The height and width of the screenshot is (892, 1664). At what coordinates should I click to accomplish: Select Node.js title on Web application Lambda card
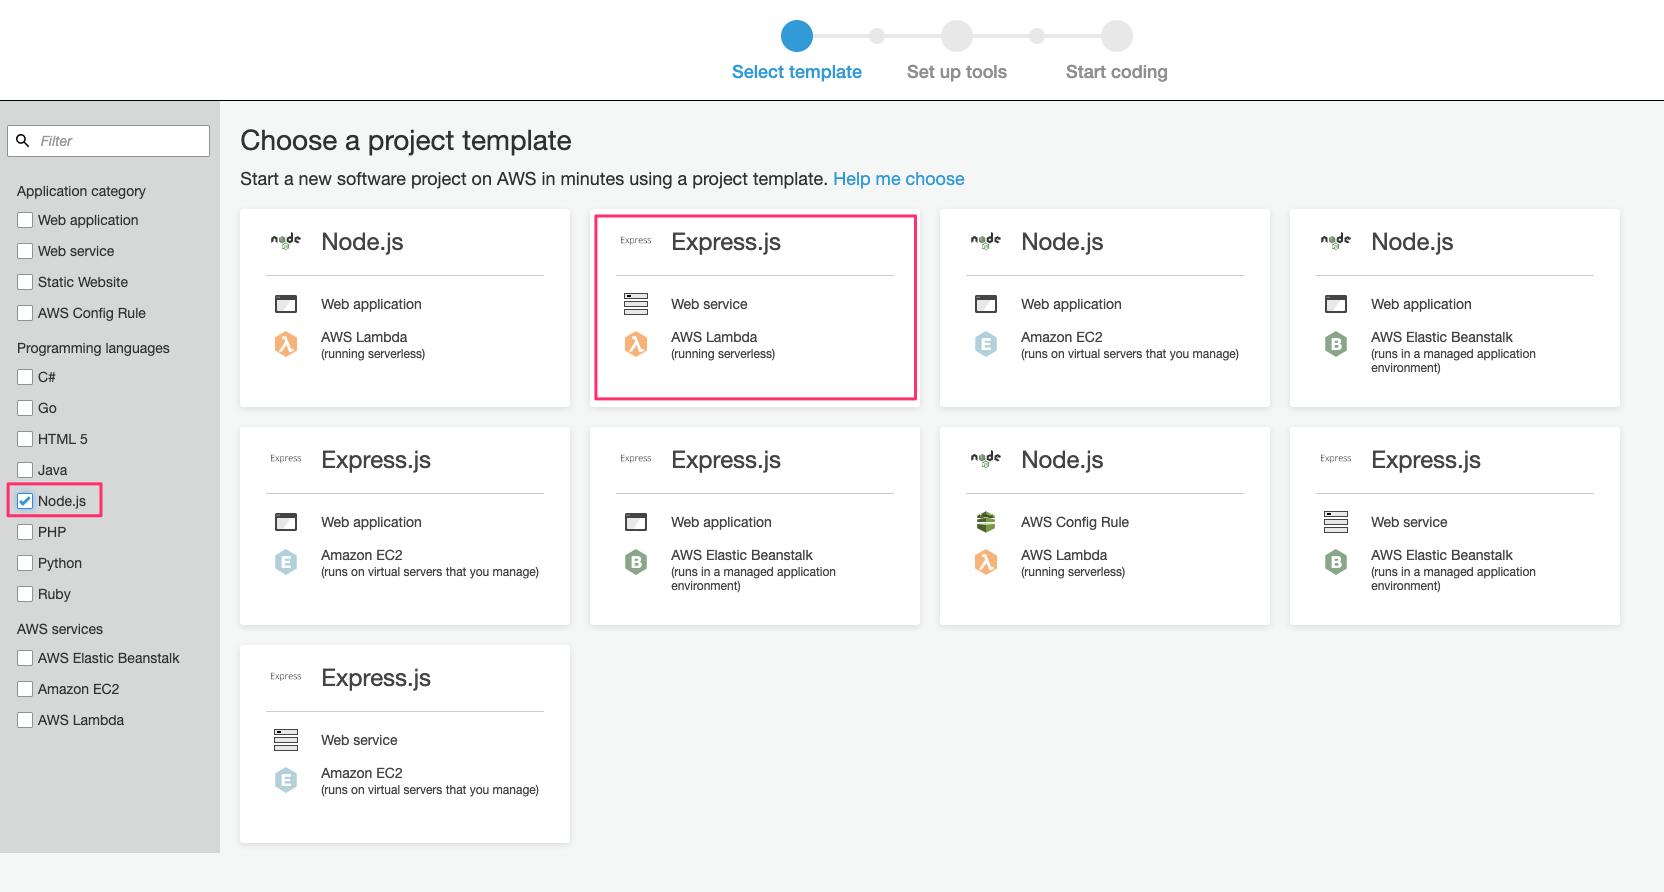tap(362, 242)
